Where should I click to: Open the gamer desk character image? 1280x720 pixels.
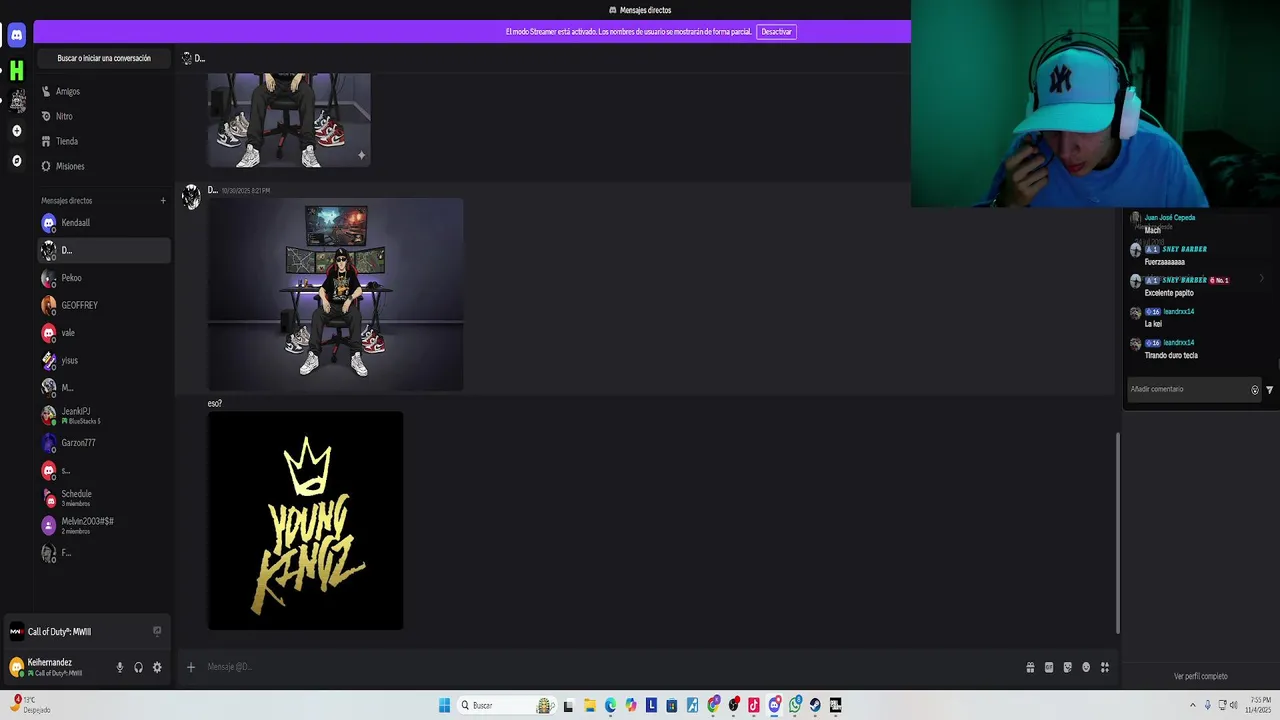pyautogui.click(x=335, y=294)
